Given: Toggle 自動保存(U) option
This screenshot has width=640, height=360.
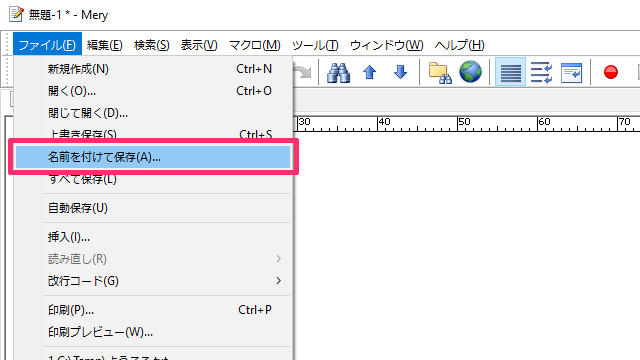Looking at the screenshot, I should click(x=153, y=208).
